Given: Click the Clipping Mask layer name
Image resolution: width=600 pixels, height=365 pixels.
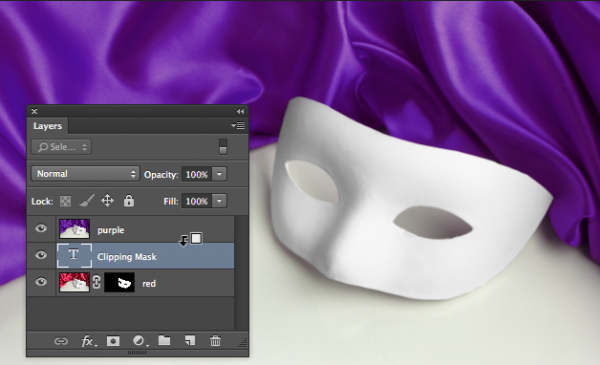Looking at the screenshot, I should 127,257.
